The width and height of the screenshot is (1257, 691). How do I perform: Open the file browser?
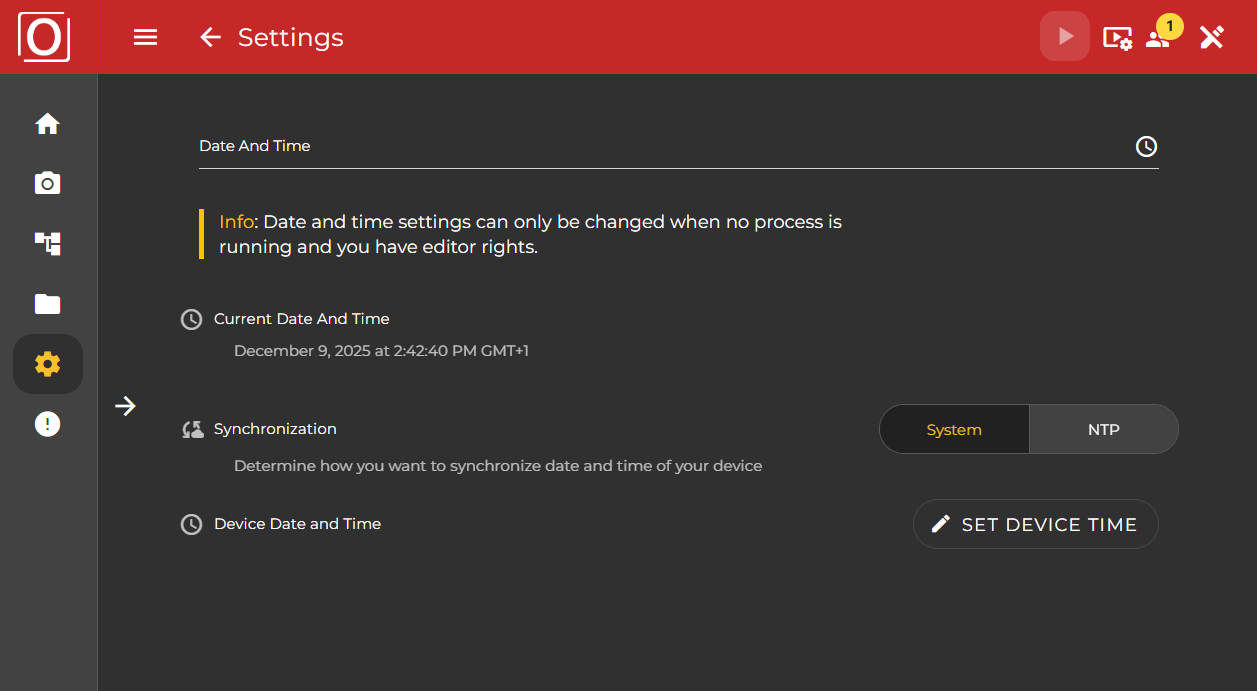click(x=47, y=303)
